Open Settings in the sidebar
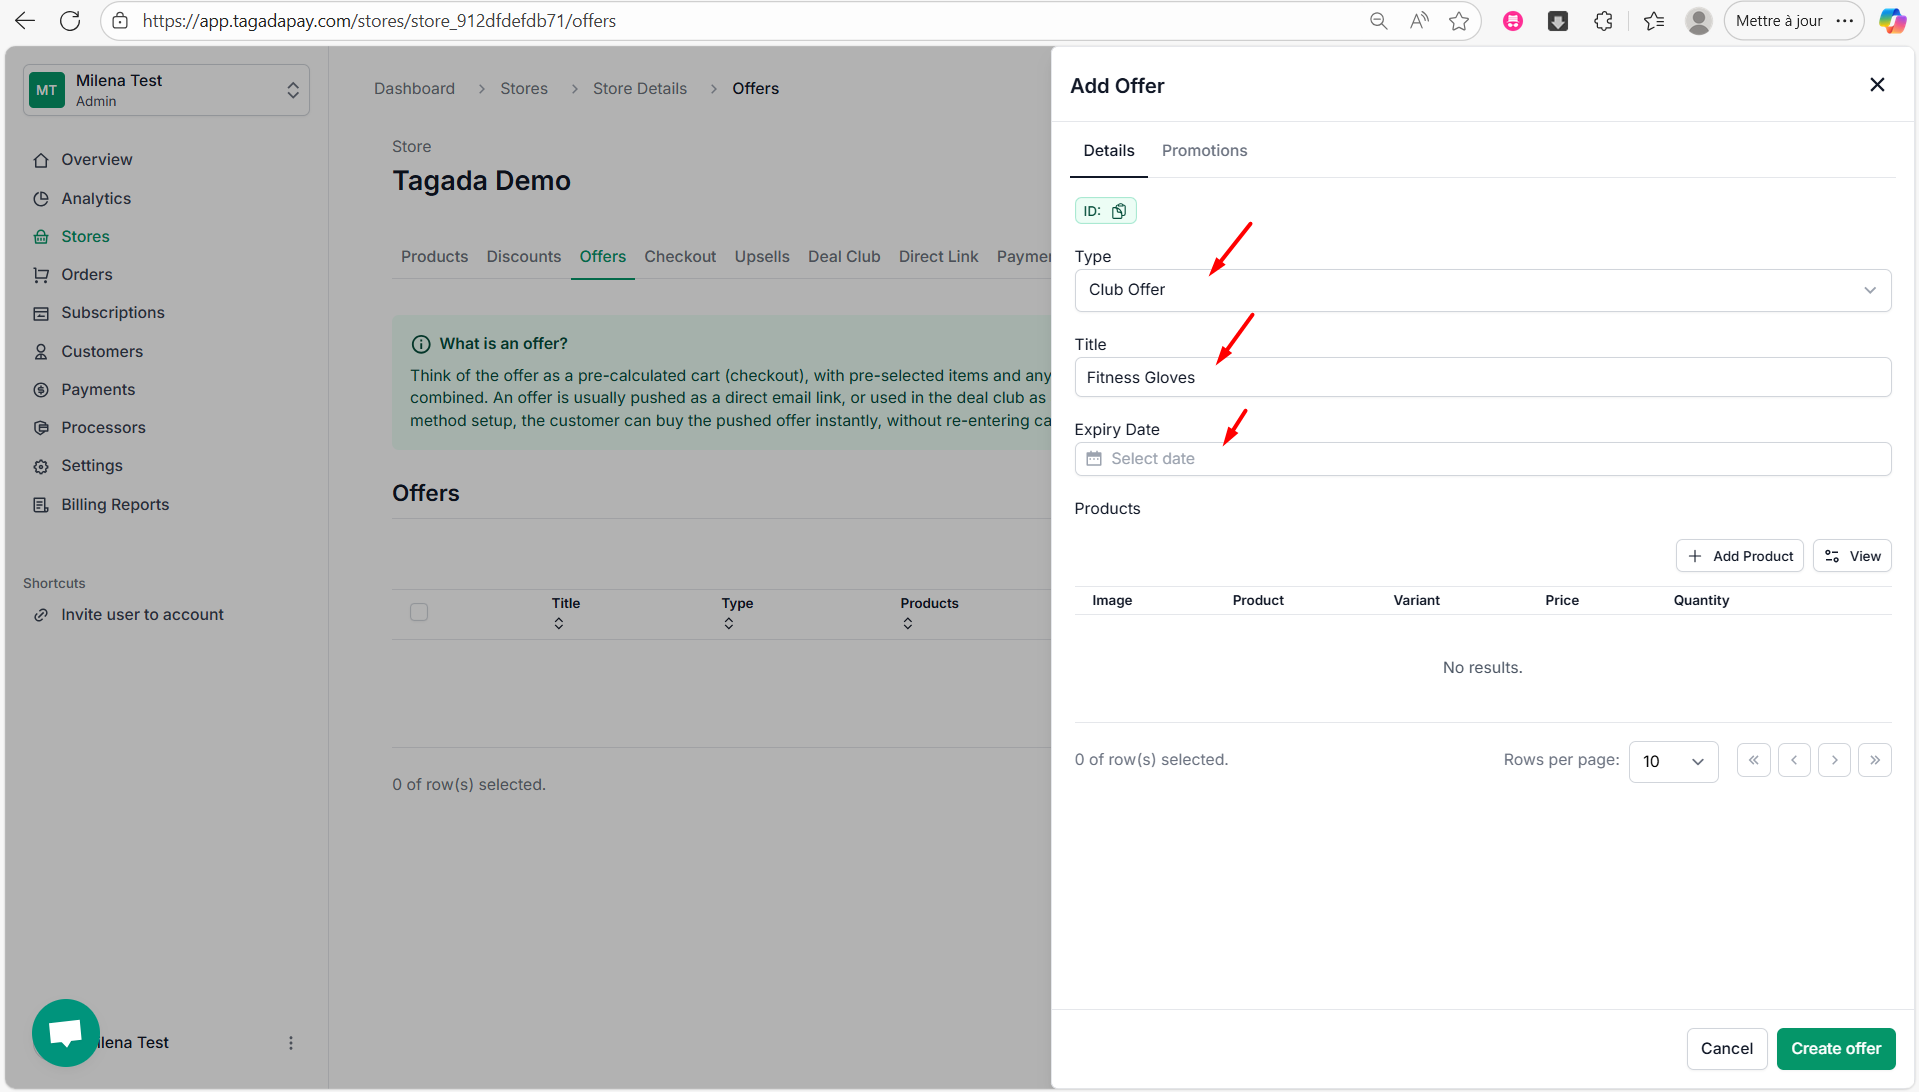The width and height of the screenshot is (1919, 1092). pyautogui.click(x=91, y=466)
